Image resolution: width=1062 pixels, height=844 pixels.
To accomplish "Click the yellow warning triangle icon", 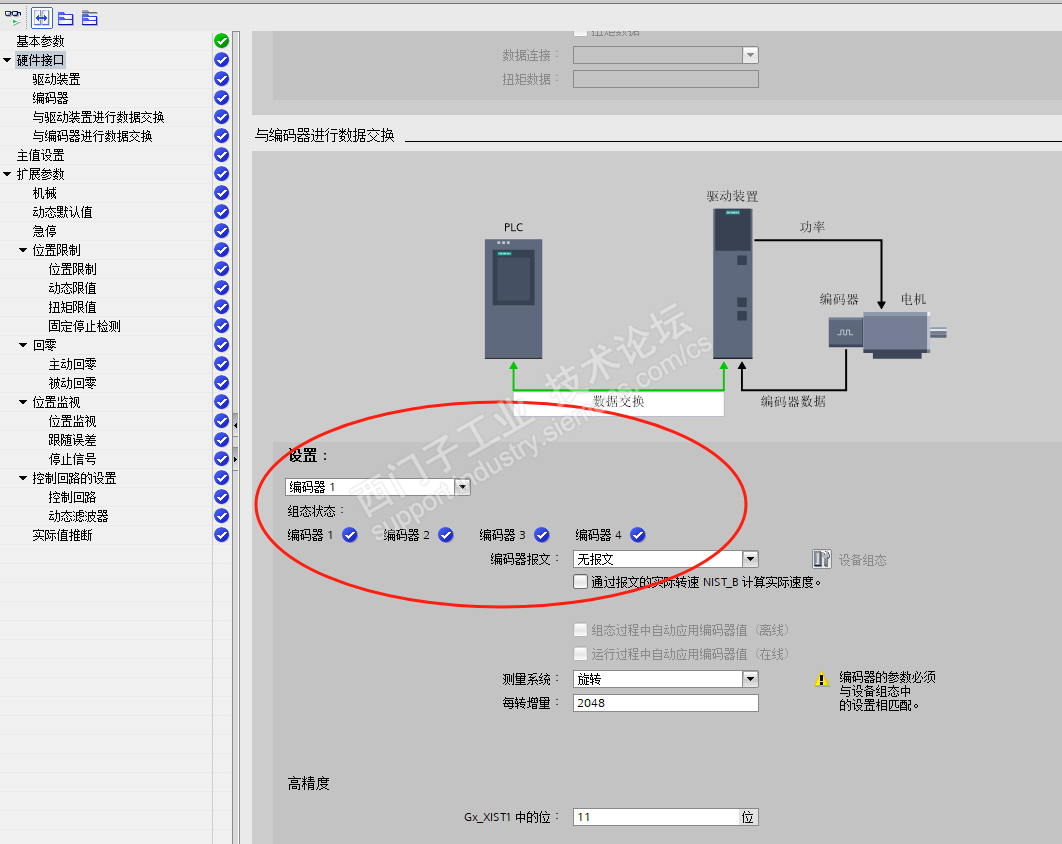I will coord(822,679).
